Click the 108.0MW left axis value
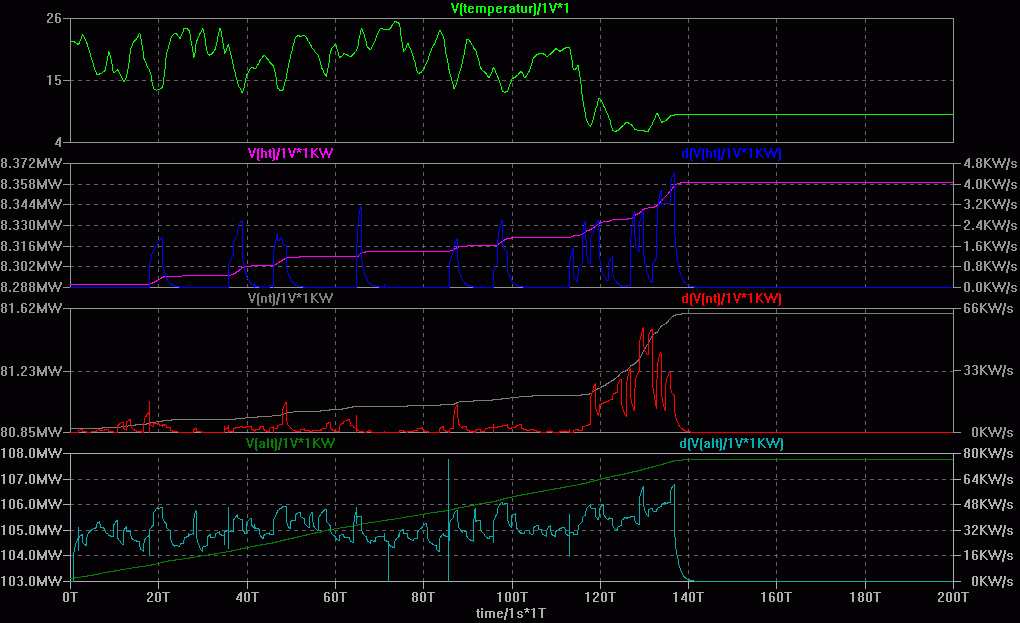 pos(31,453)
